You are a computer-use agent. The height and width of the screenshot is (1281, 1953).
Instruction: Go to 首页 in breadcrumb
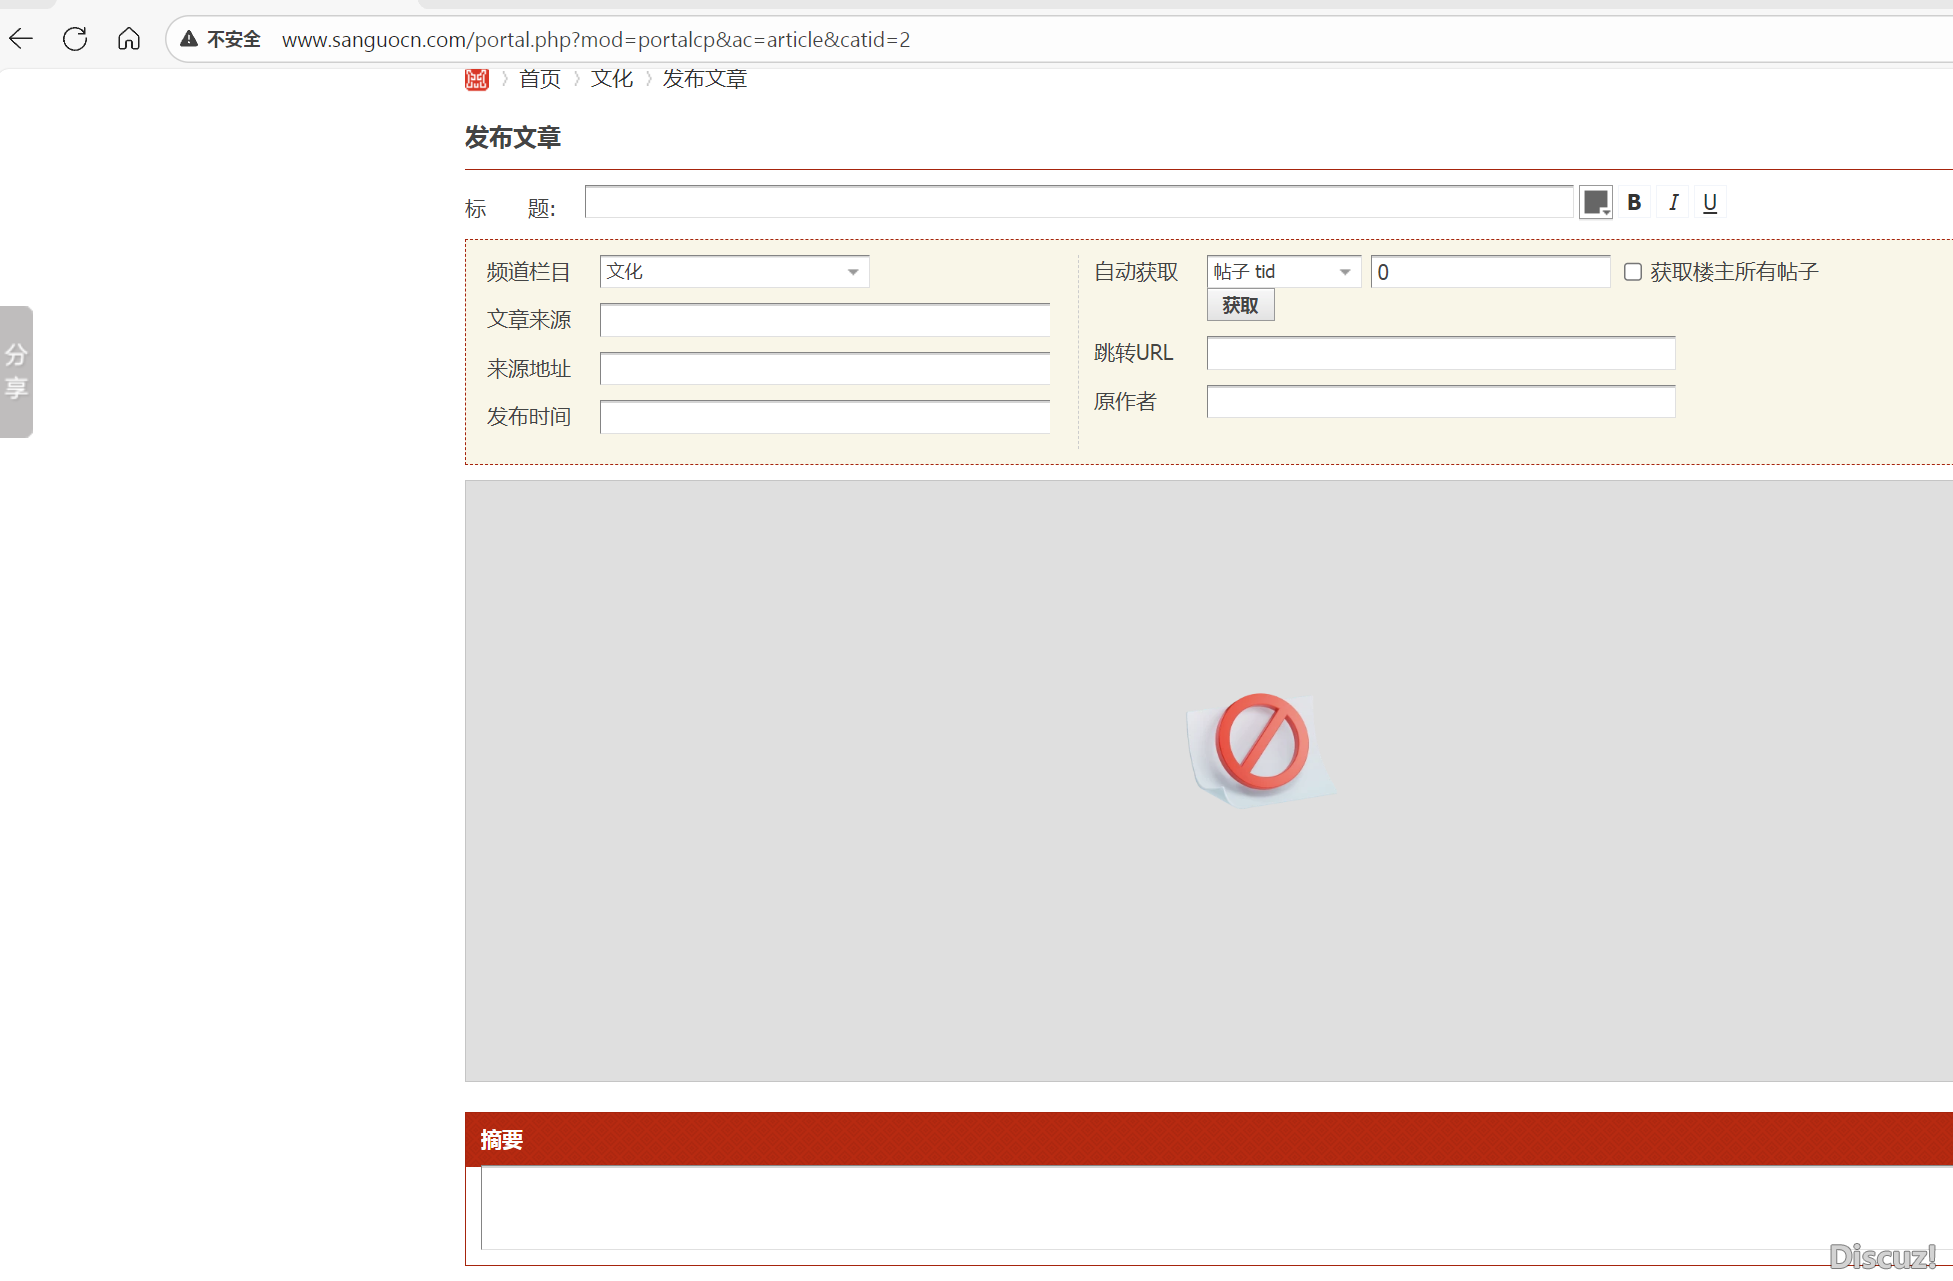click(x=540, y=79)
